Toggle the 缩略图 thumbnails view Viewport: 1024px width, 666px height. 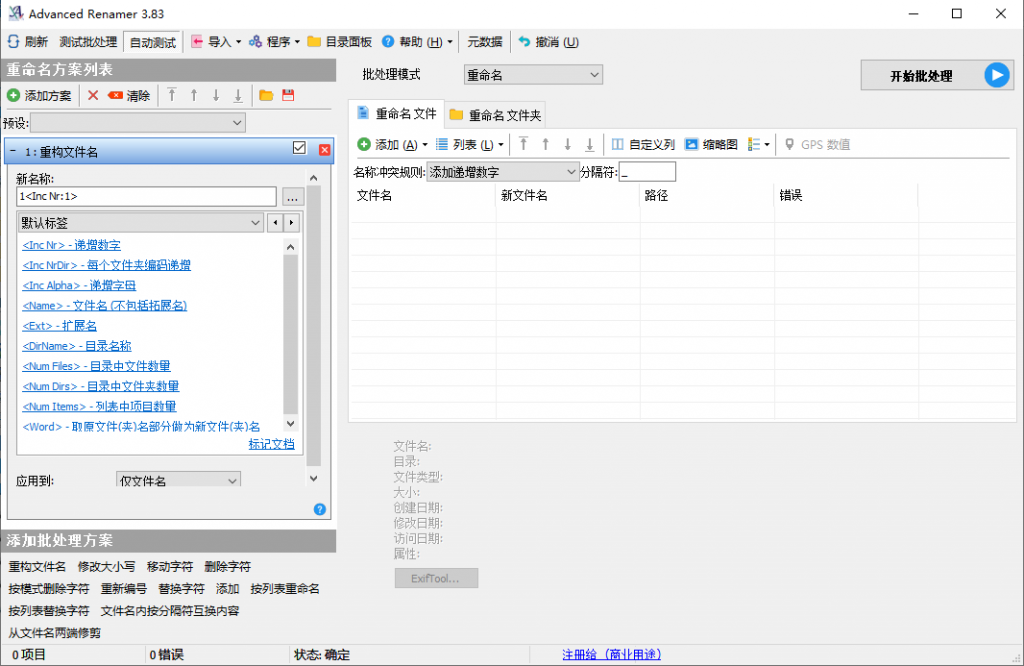pyautogui.click(x=711, y=144)
